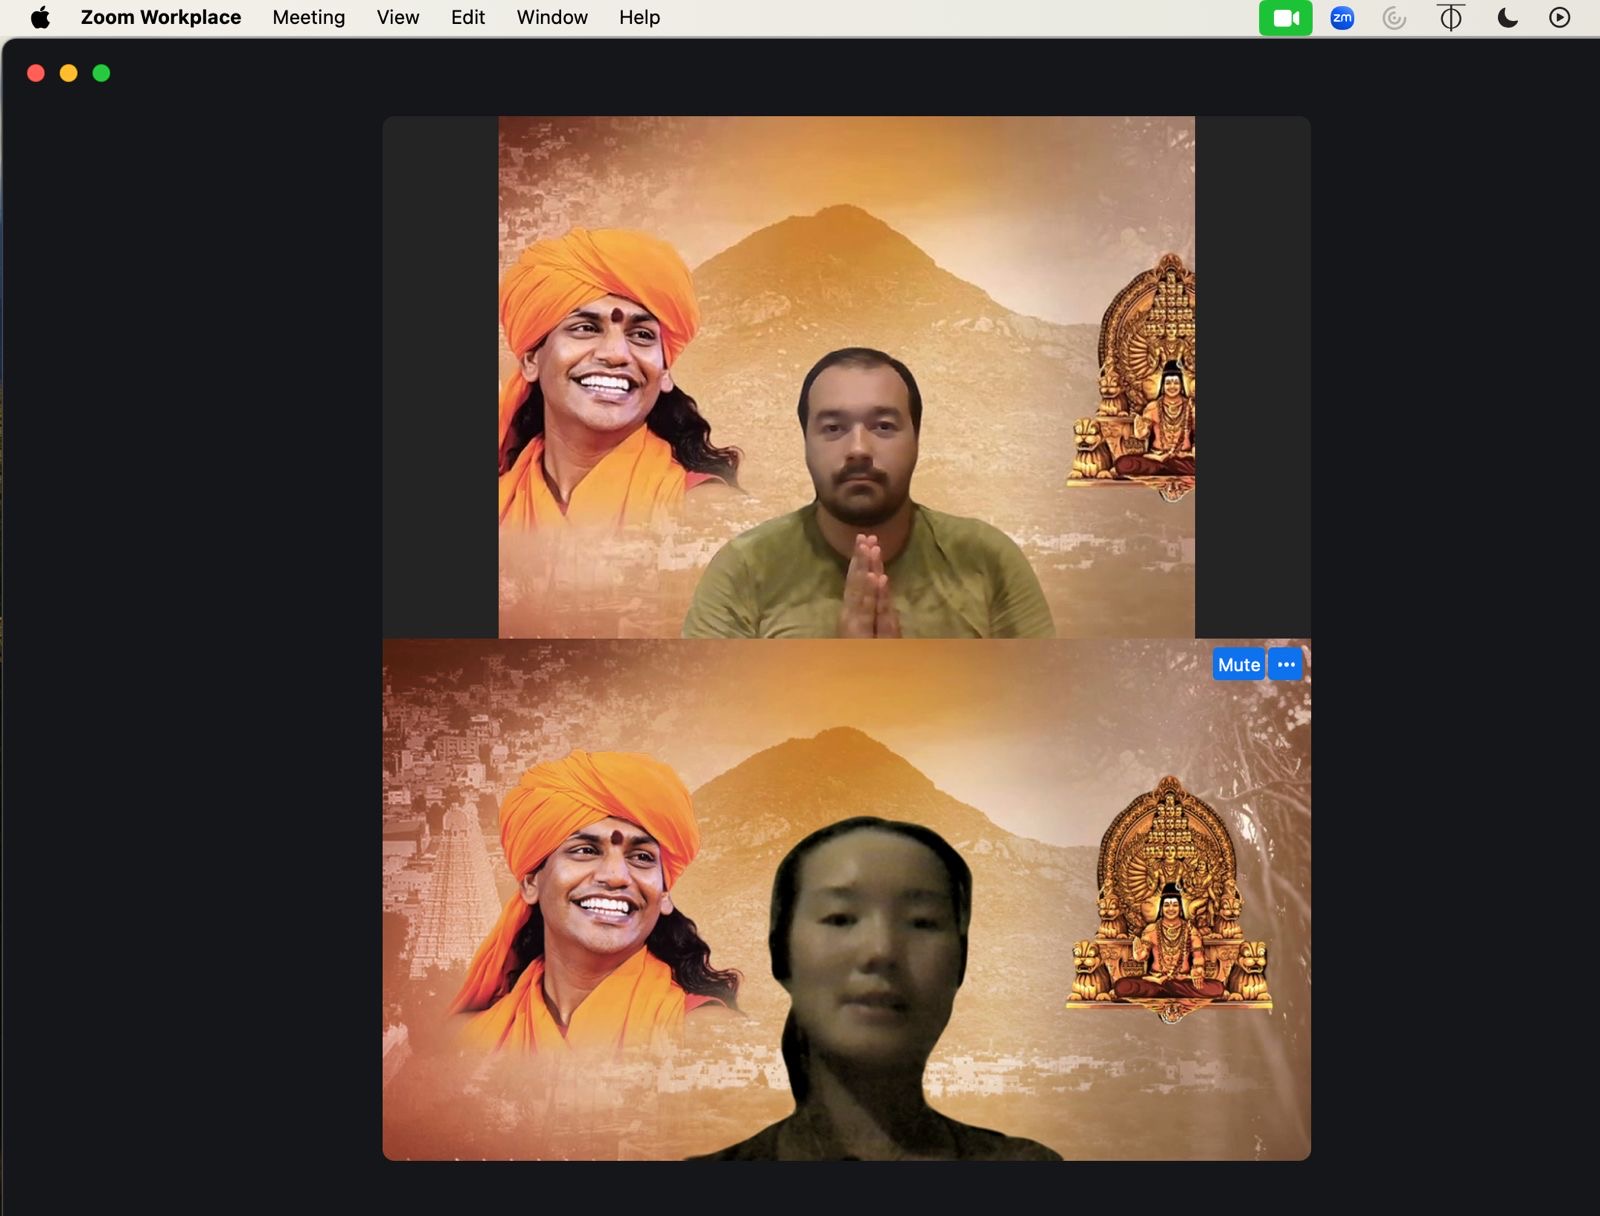The image size is (1600, 1216).
Task: Select the top participant video tile
Action: tap(846, 377)
